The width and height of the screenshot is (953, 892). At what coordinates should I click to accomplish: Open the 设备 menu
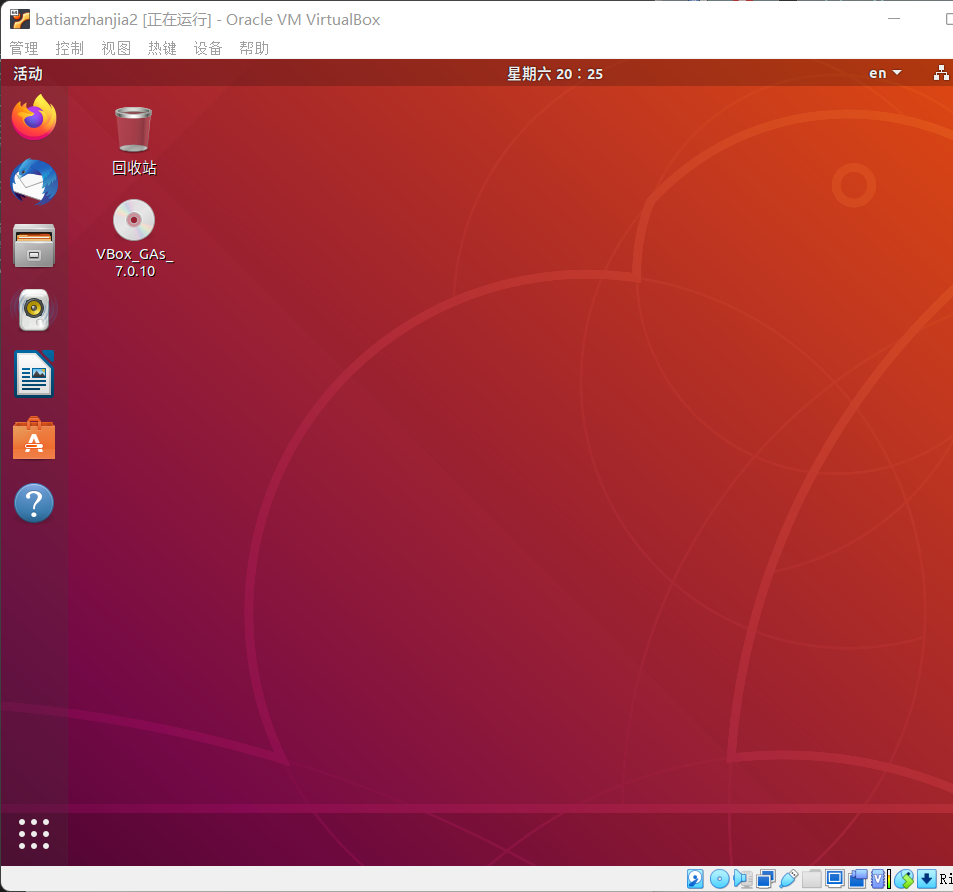pyautogui.click(x=208, y=48)
